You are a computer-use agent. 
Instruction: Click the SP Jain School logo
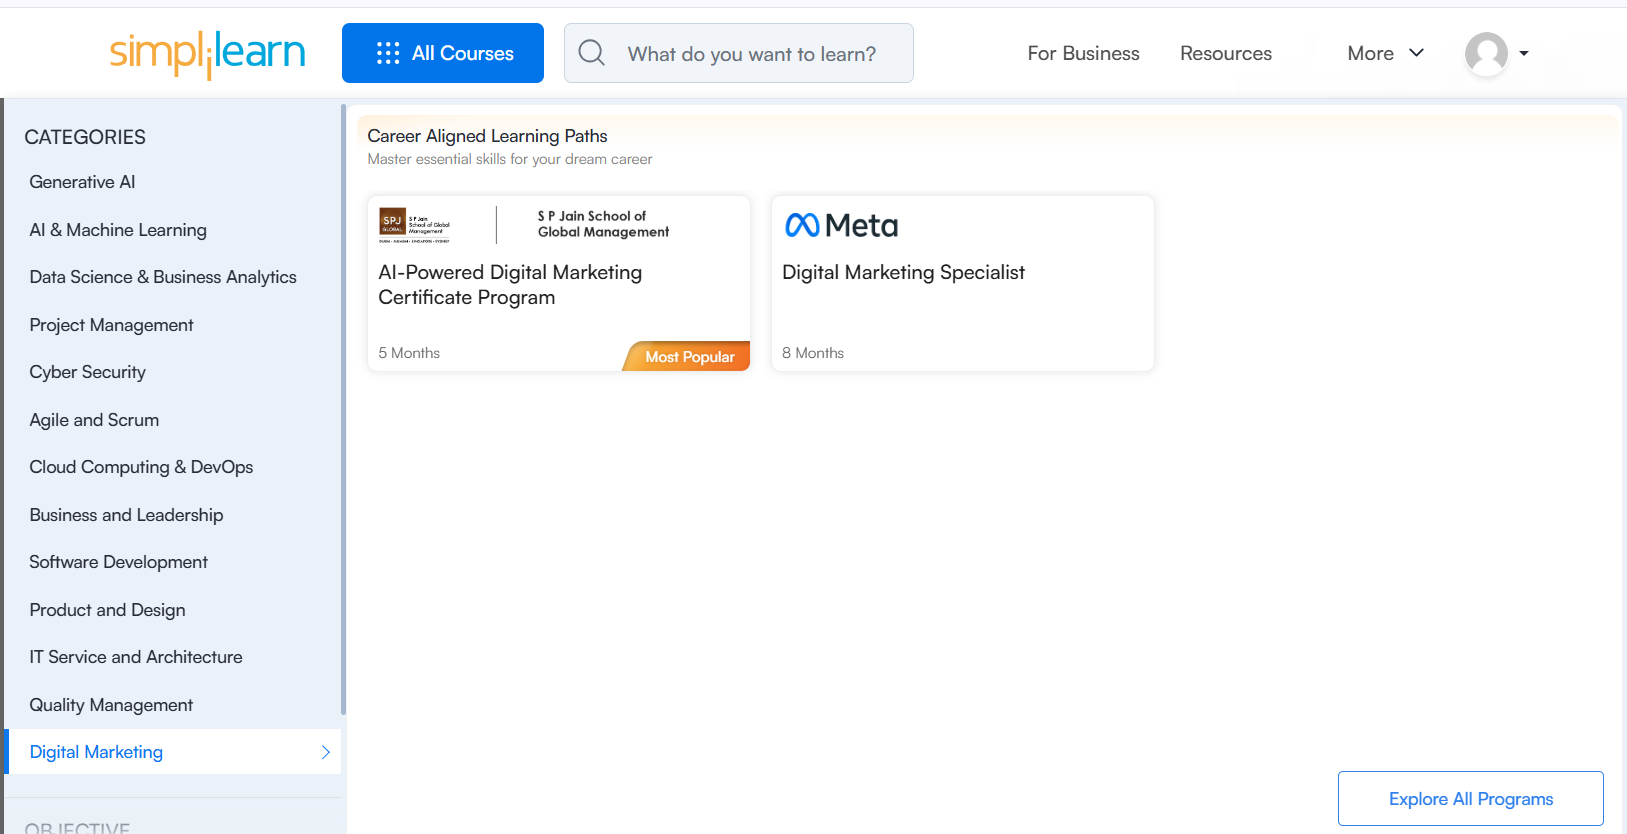pyautogui.click(x=414, y=225)
